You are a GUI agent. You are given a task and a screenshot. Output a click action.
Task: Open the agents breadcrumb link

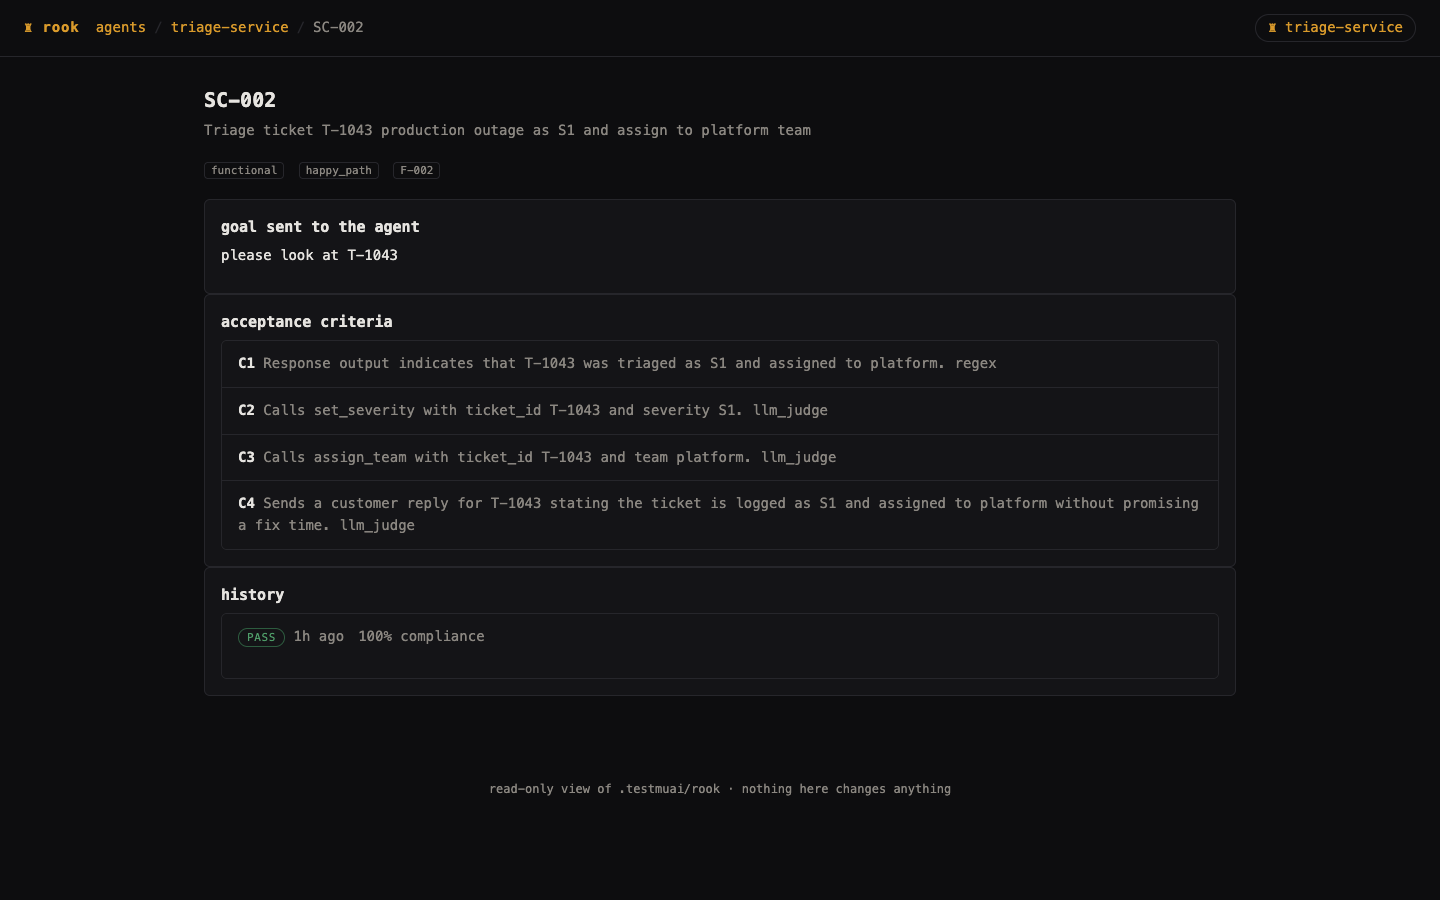click(x=121, y=27)
